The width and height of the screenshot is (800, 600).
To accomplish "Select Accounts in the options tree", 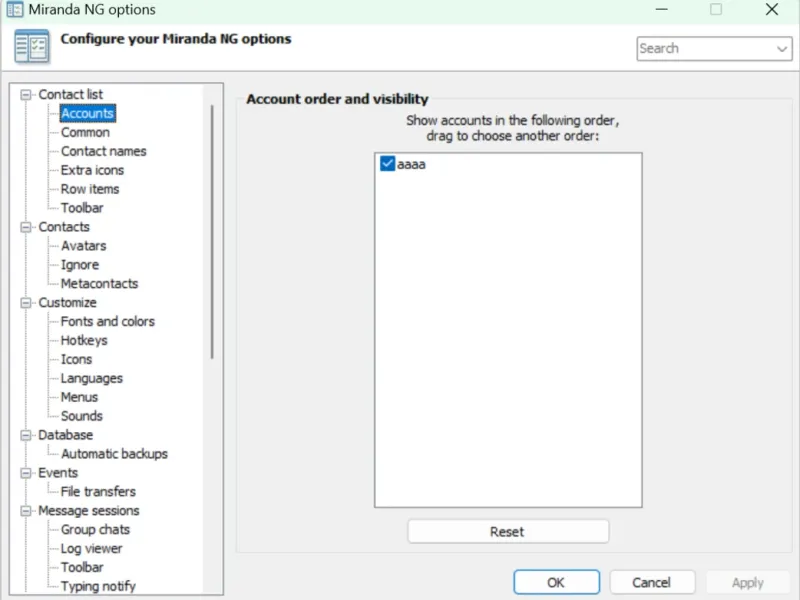I will [x=87, y=113].
